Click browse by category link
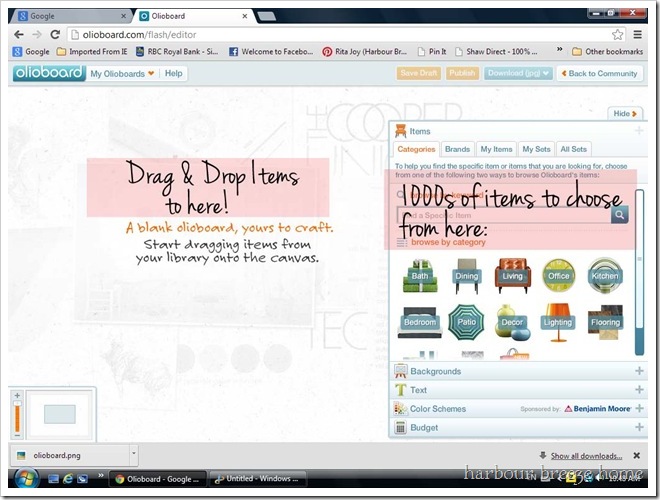 coord(448,242)
